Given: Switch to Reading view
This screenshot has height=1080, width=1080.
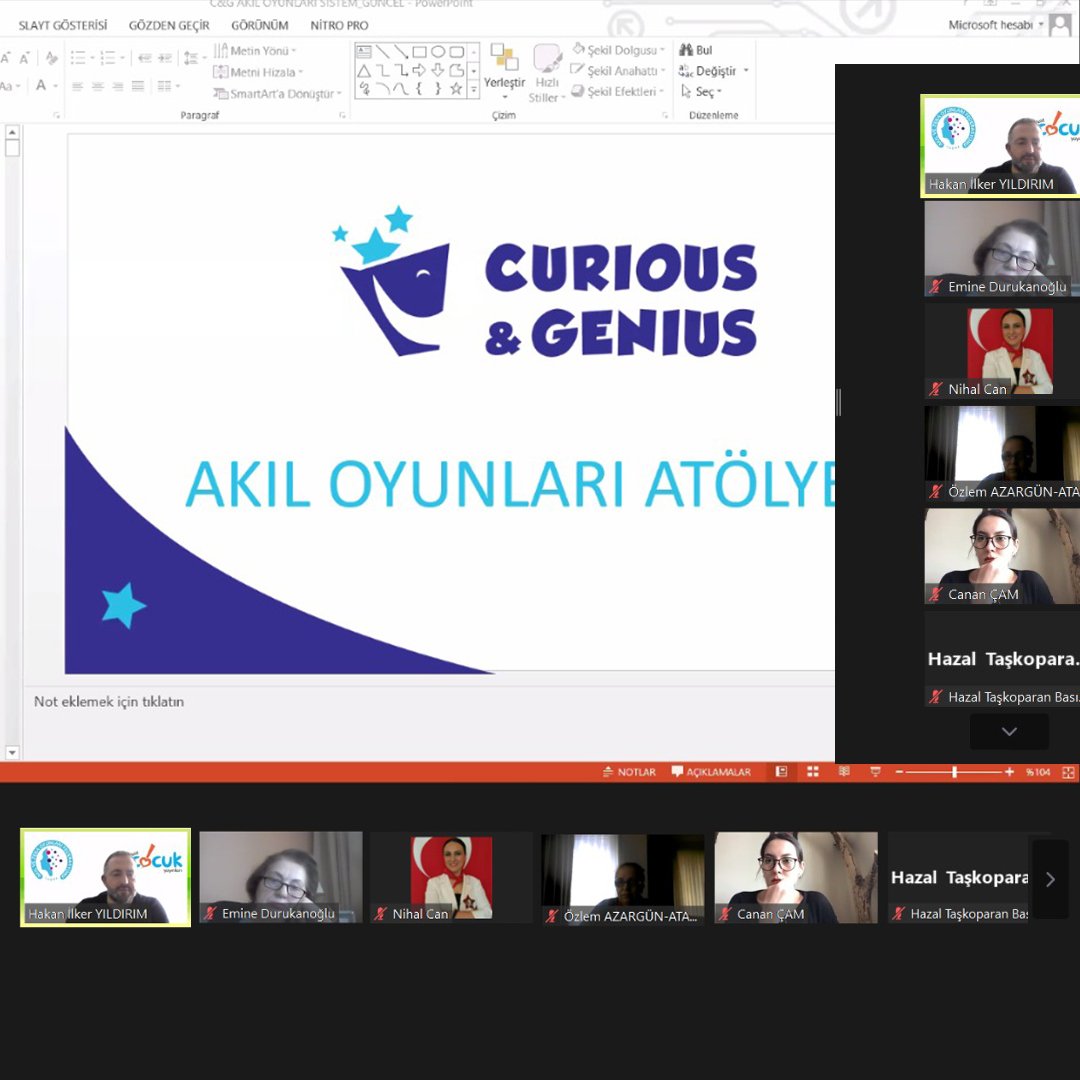Looking at the screenshot, I should tap(844, 772).
